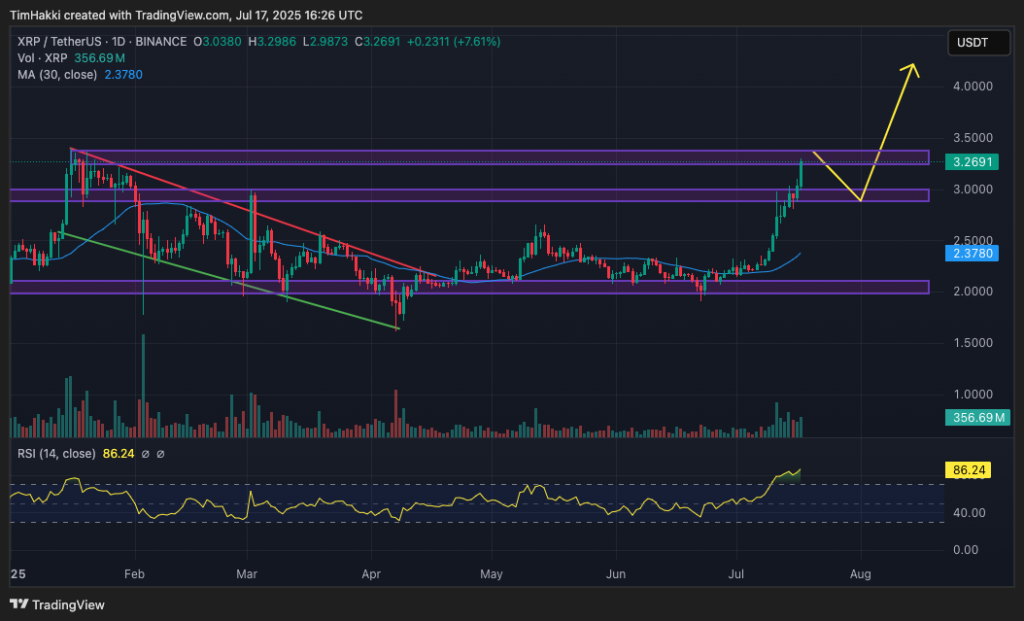Image resolution: width=1024 pixels, height=621 pixels.
Task: Click the Aug label on time axis
Action: tap(860, 575)
